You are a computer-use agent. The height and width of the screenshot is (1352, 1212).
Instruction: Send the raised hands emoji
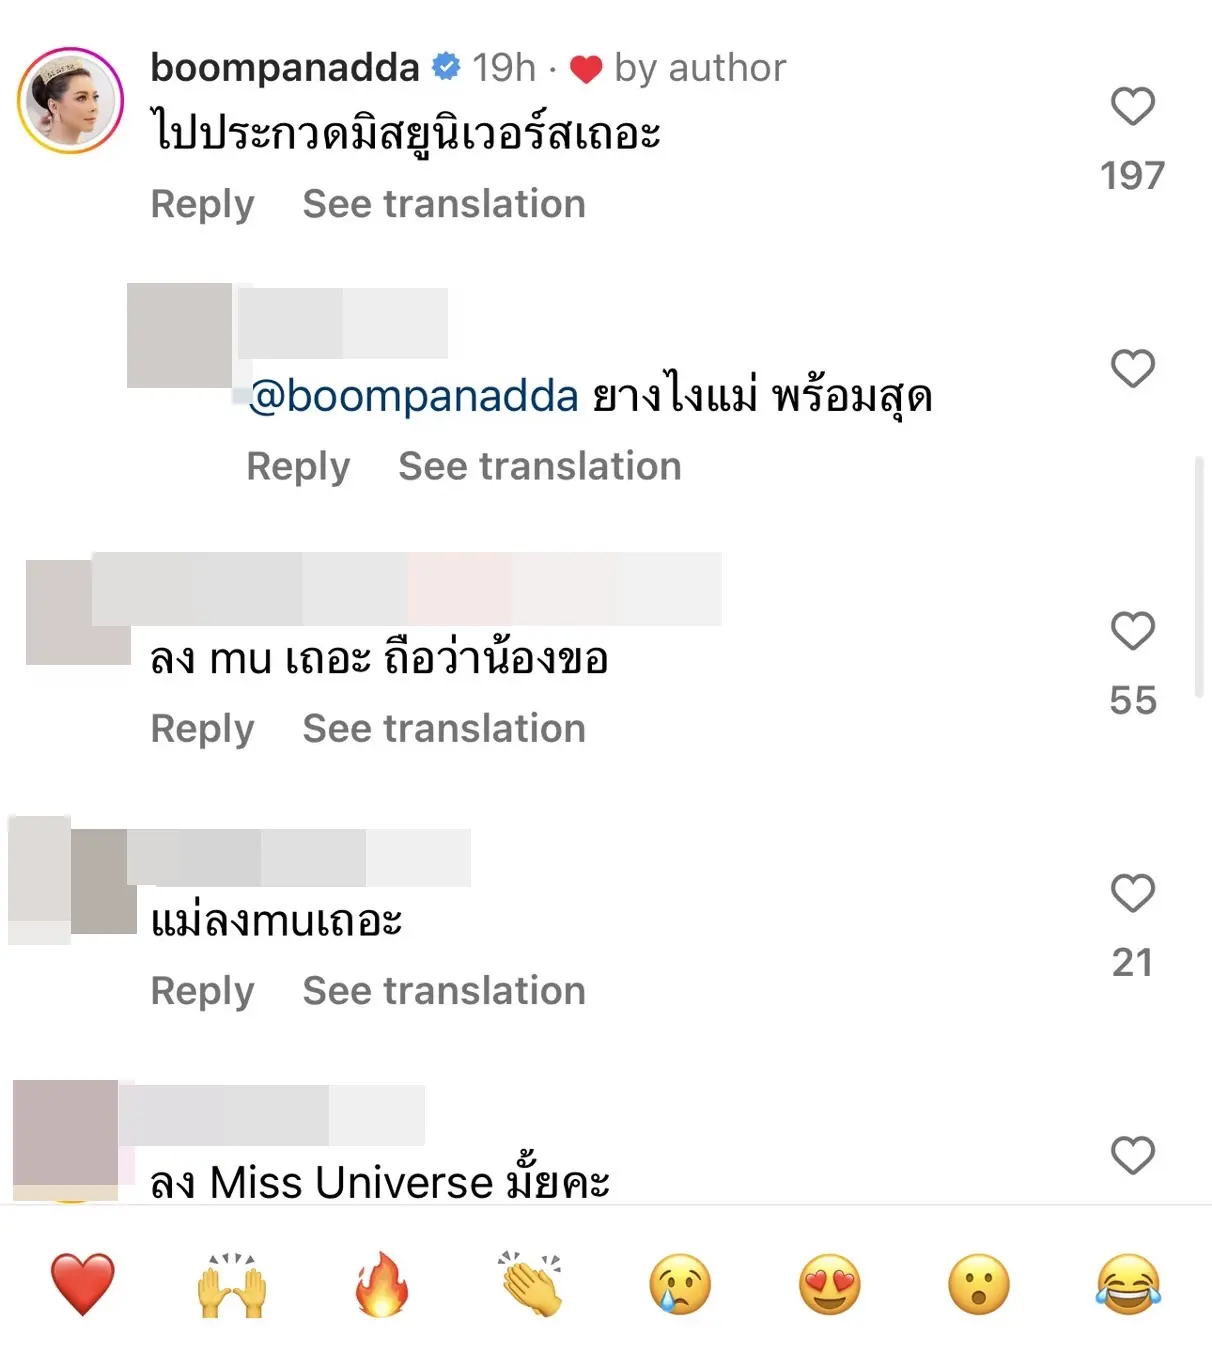(x=232, y=1284)
